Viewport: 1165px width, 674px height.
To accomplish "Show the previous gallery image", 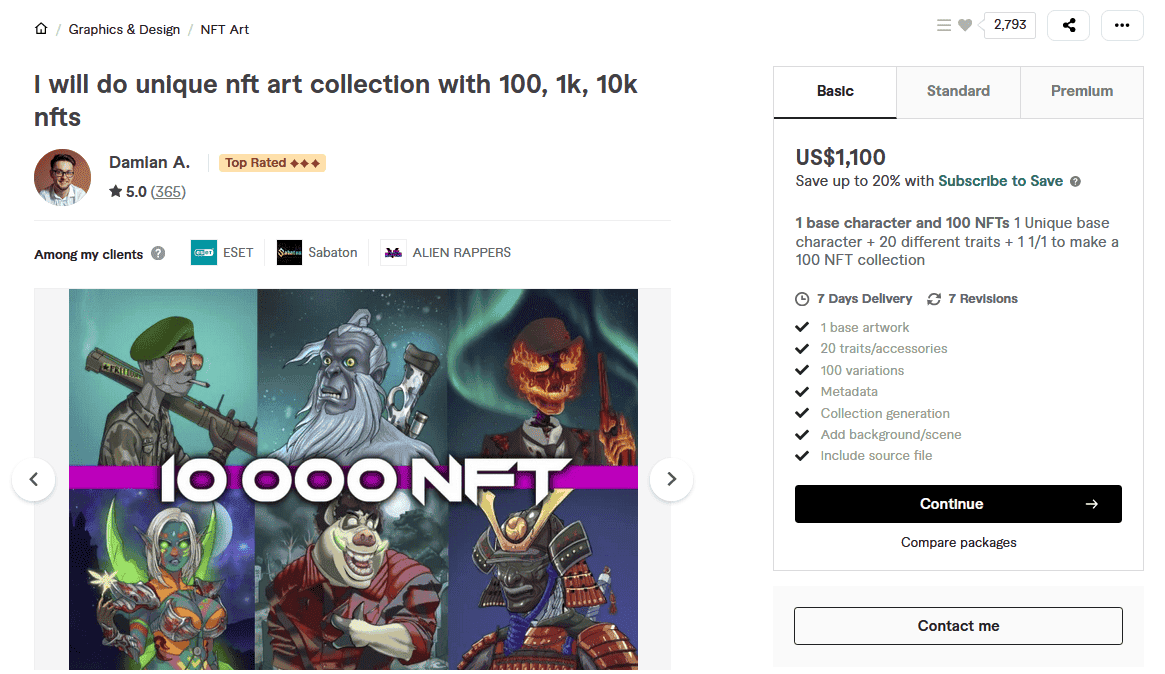I will click(34, 479).
